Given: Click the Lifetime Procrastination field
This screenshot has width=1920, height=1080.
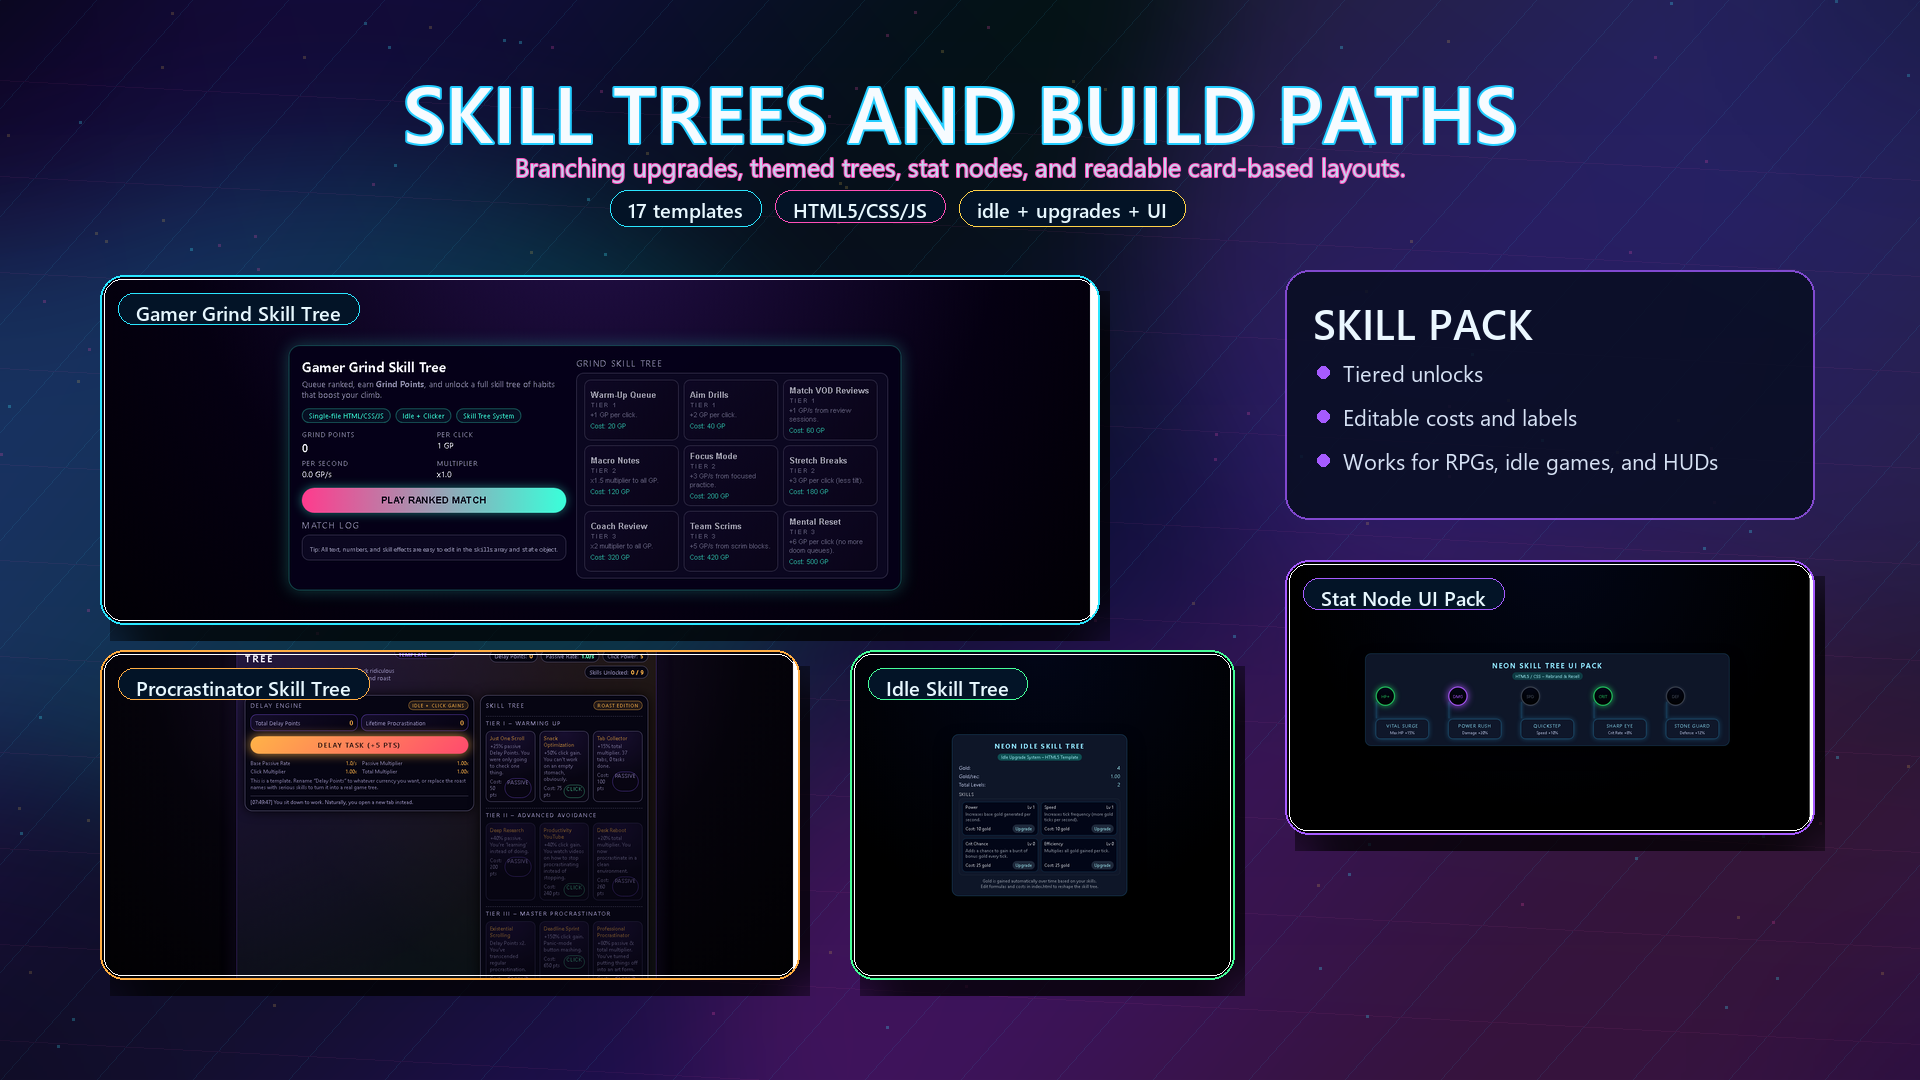Looking at the screenshot, I should click(x=414, y=723).
